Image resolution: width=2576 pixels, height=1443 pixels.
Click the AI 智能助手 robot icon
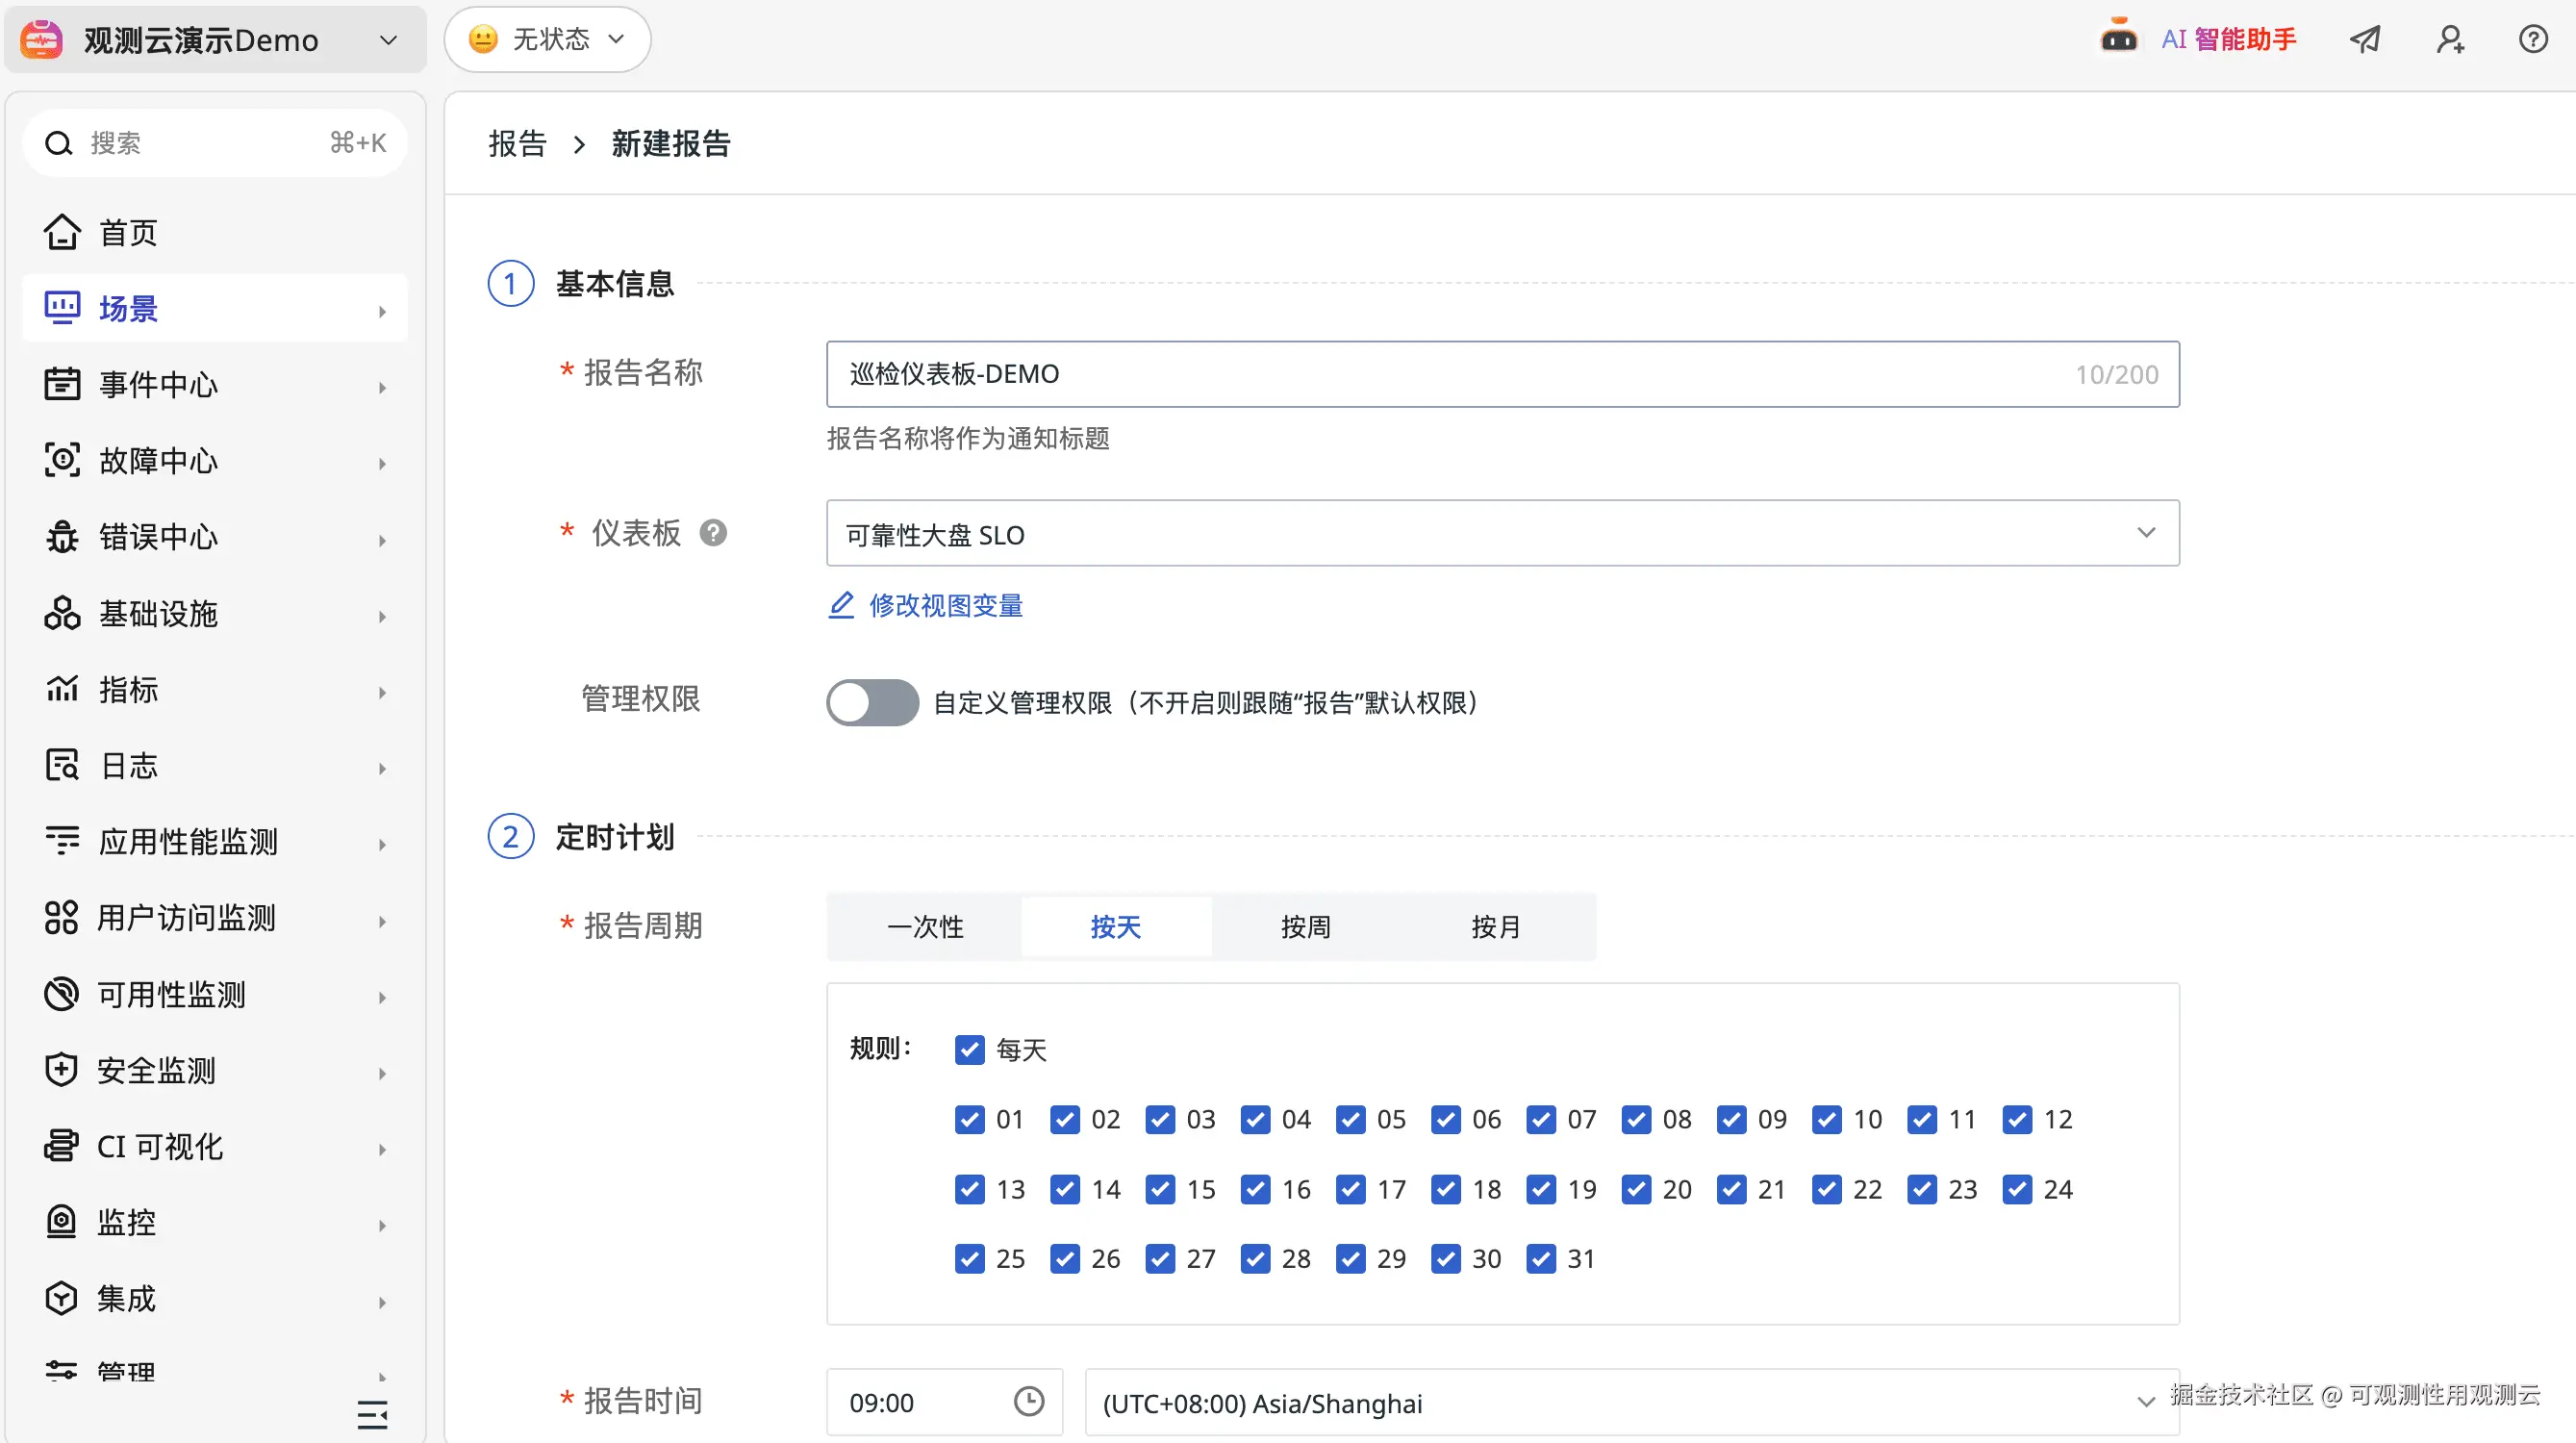point(2118,38)
